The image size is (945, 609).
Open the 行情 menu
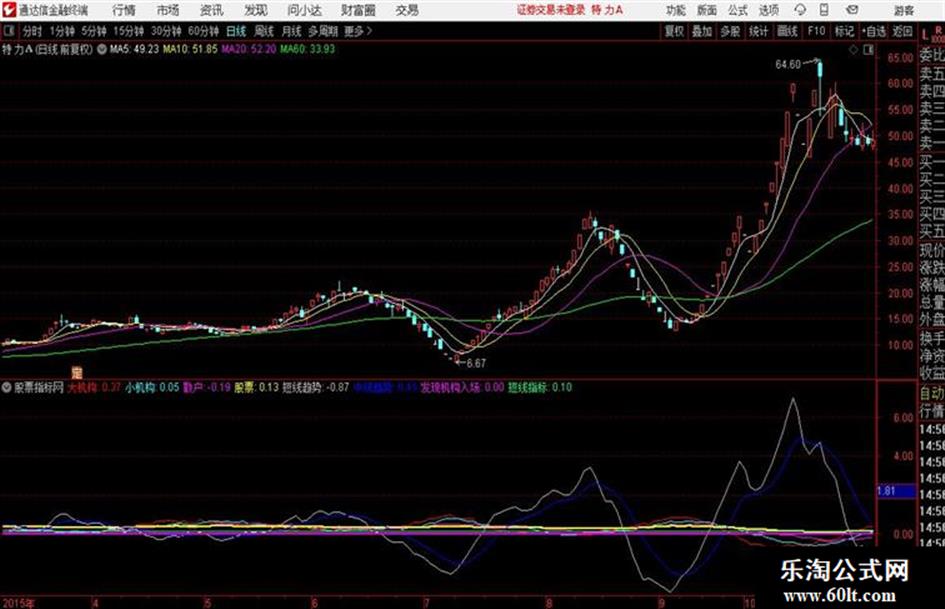124,10
